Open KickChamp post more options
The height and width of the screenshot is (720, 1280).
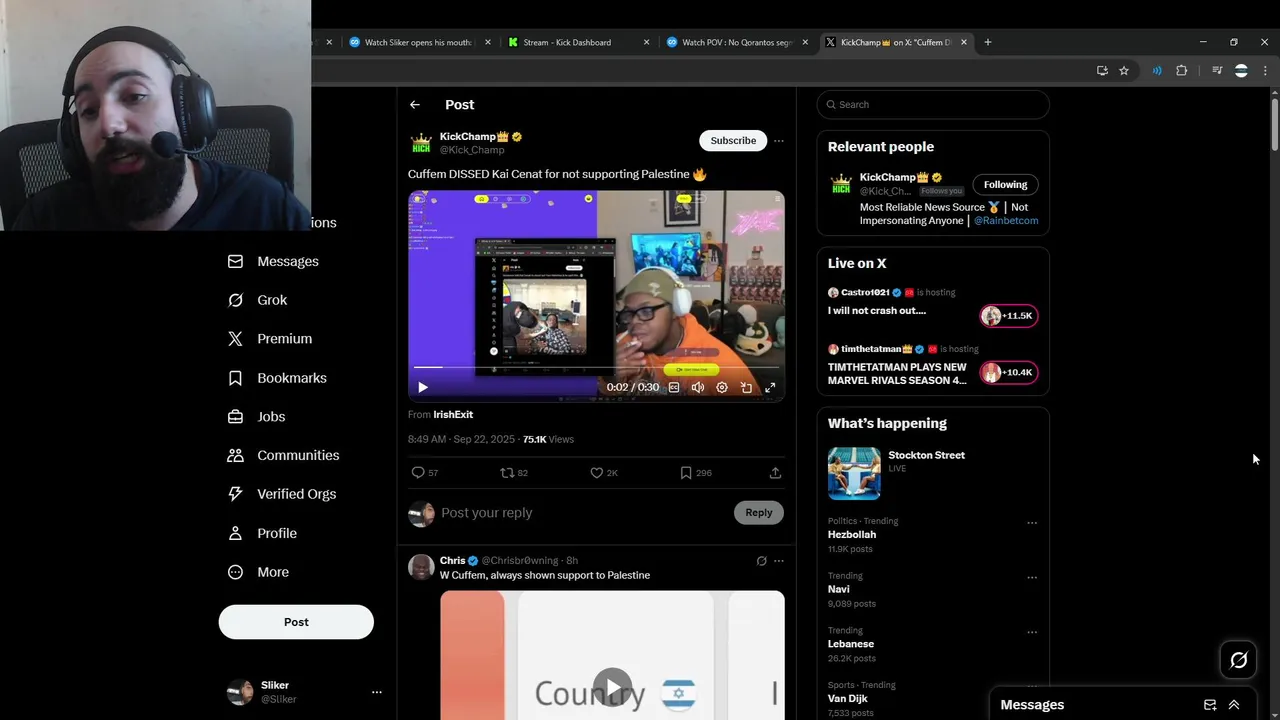coord(779,141)
